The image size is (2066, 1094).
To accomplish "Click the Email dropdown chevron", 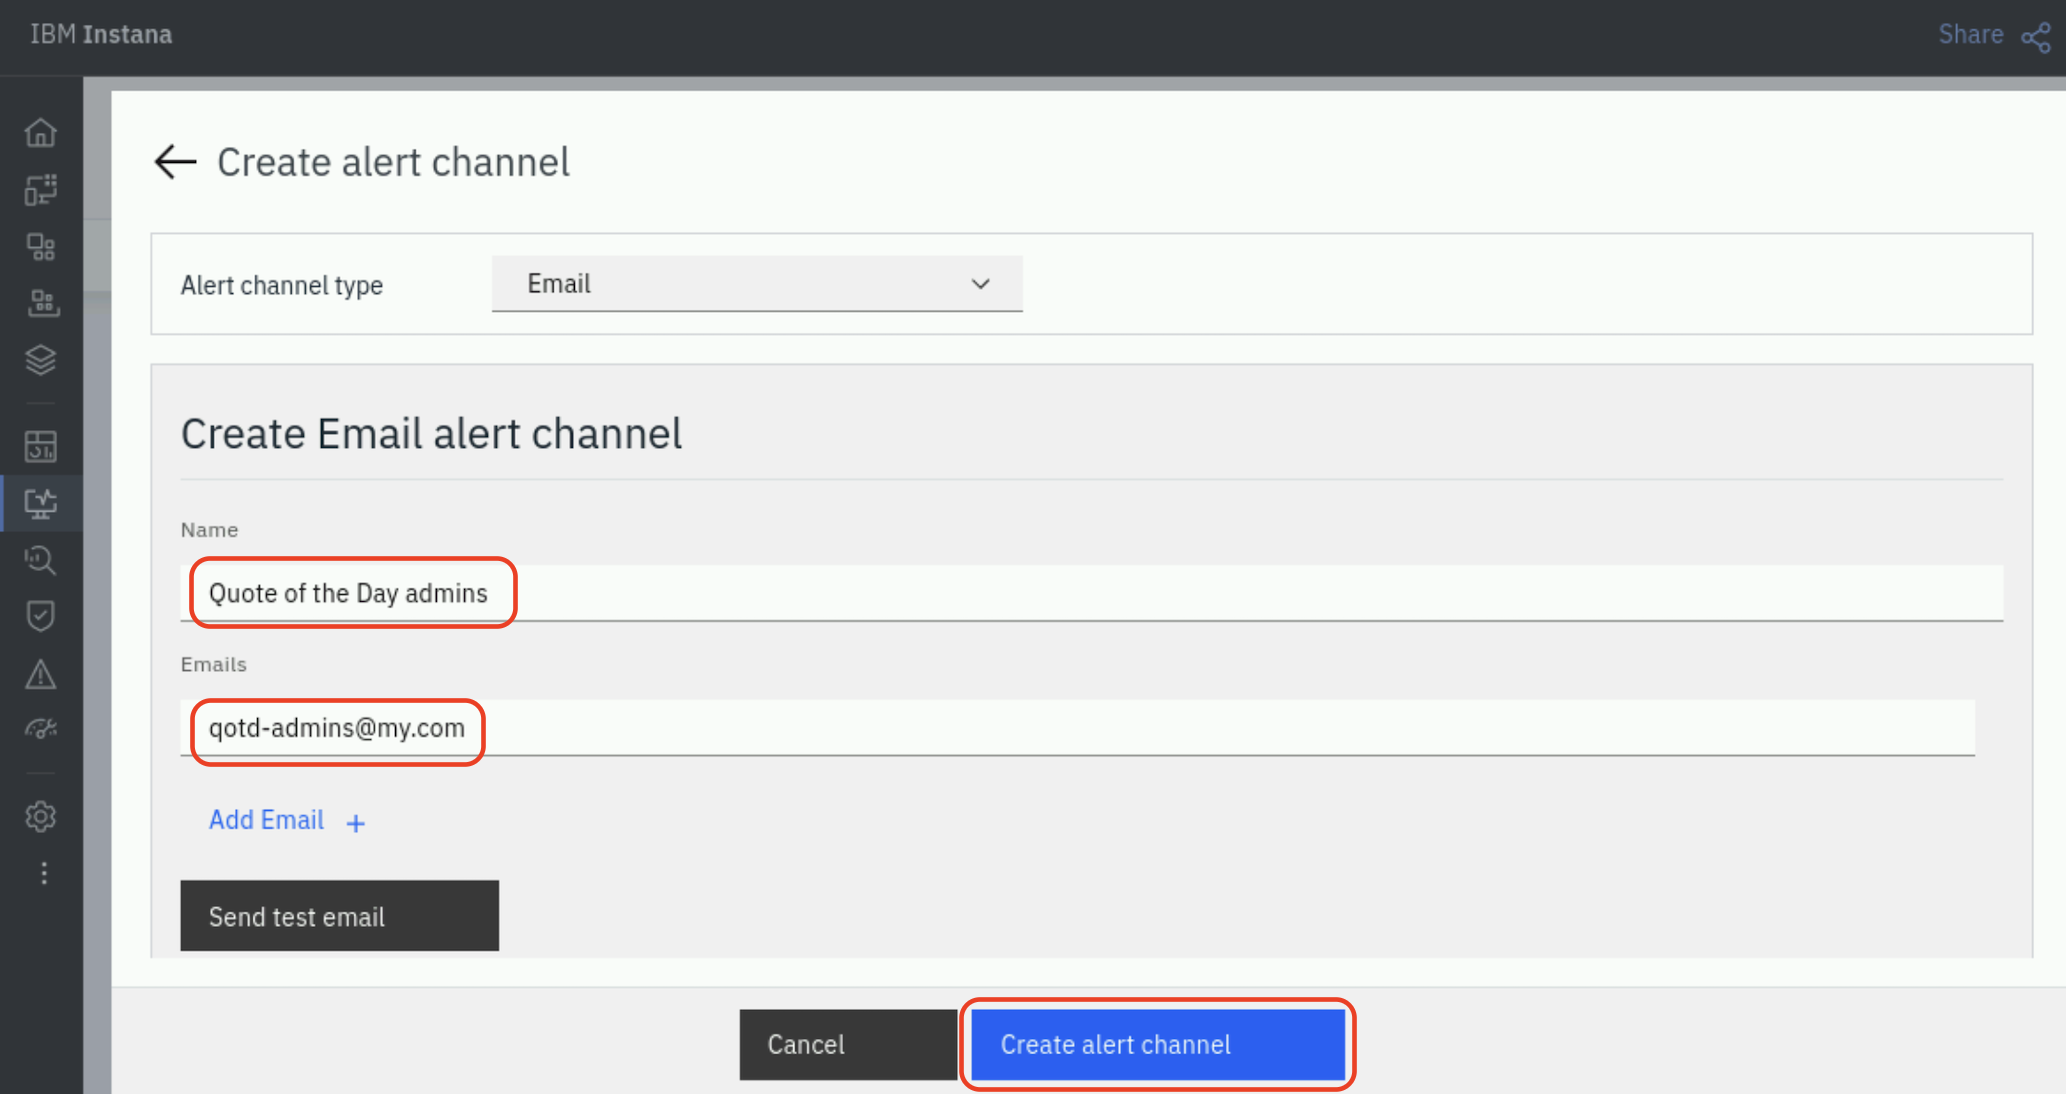I will (x=980, y=284).
